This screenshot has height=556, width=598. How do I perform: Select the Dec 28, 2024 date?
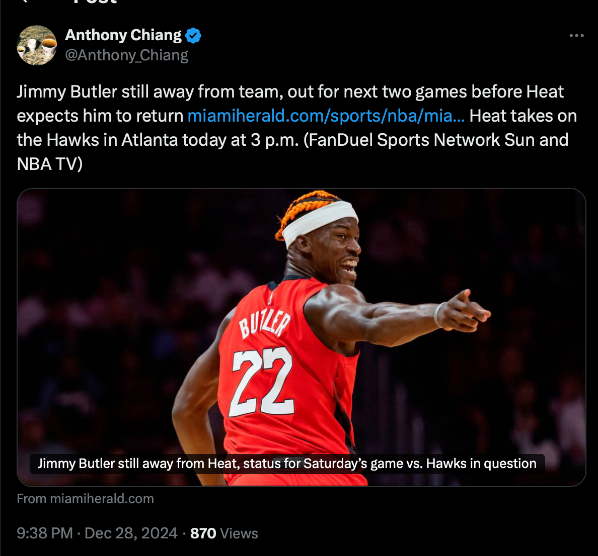tap(131, 533)
